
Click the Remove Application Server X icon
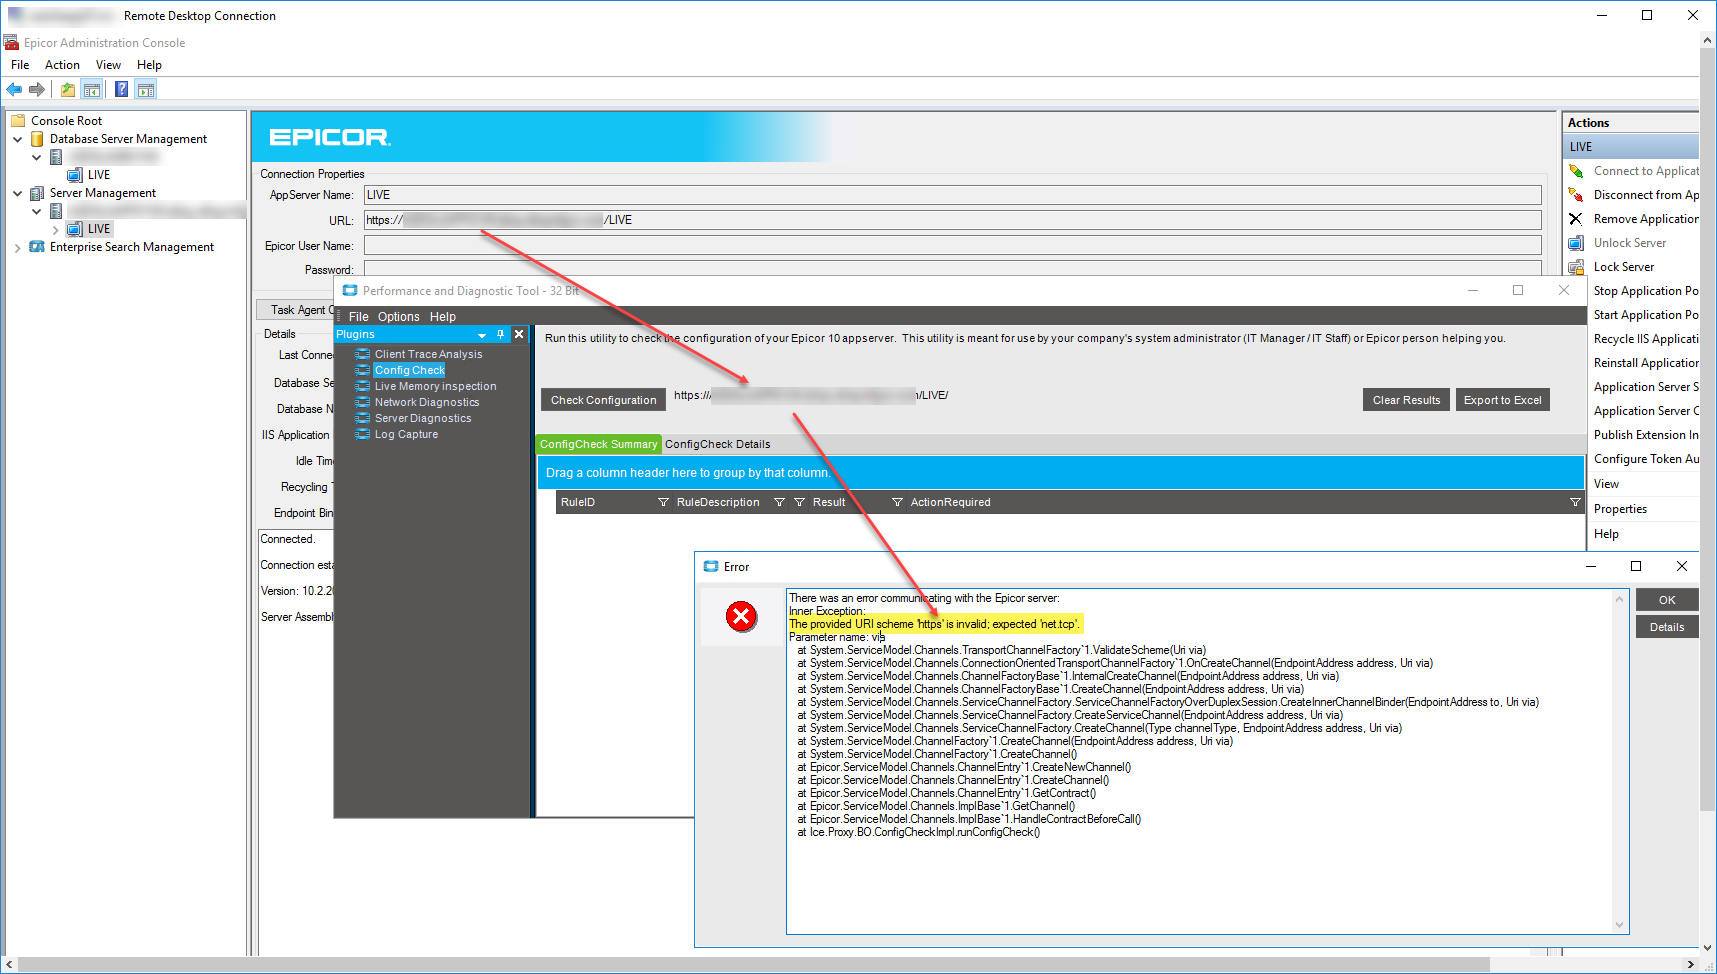(1576, 219)
